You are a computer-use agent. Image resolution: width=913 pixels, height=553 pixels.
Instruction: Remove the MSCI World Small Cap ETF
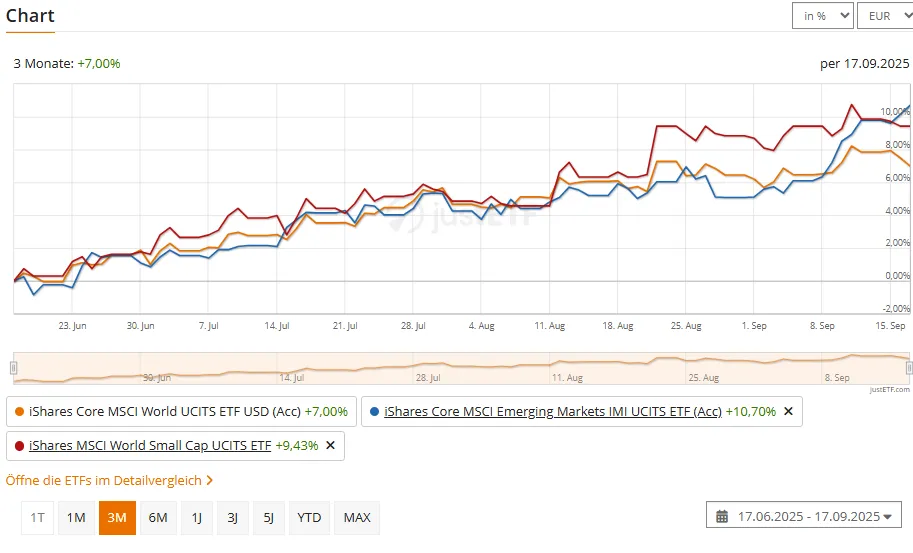pos(330,445)
